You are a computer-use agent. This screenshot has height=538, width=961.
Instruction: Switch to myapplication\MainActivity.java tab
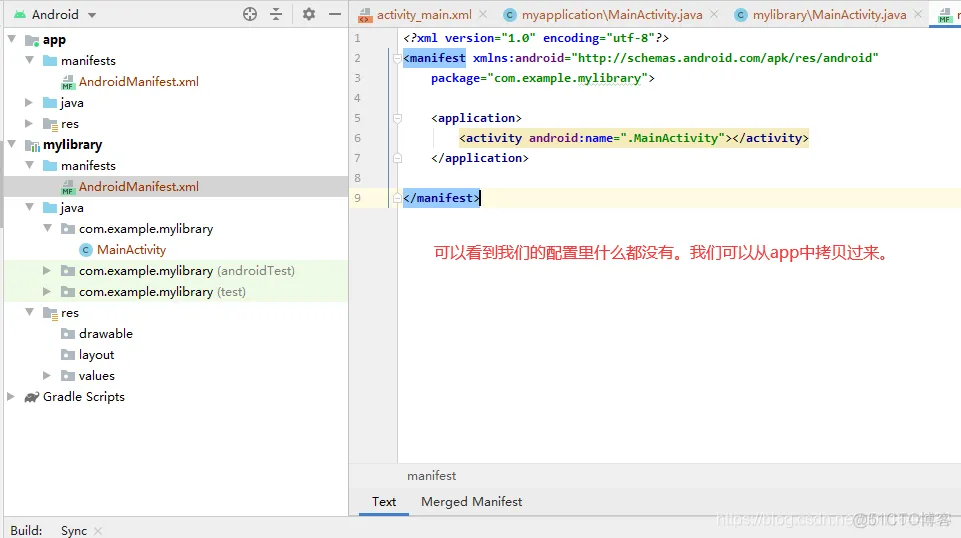612,15
